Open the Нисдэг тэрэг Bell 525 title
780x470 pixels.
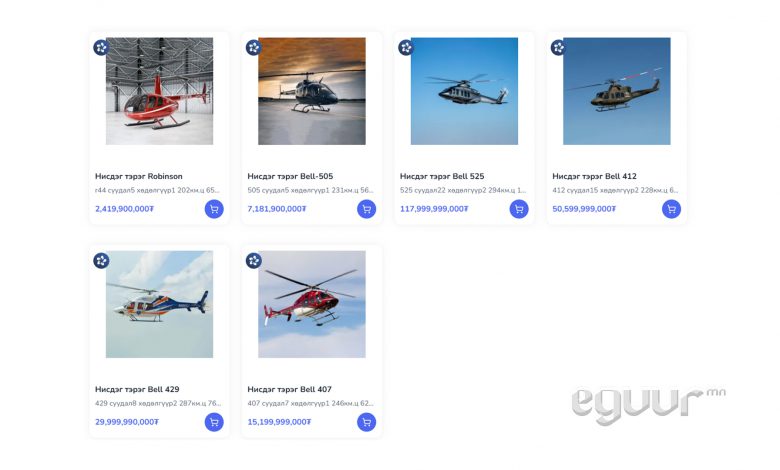click(442, 176)
